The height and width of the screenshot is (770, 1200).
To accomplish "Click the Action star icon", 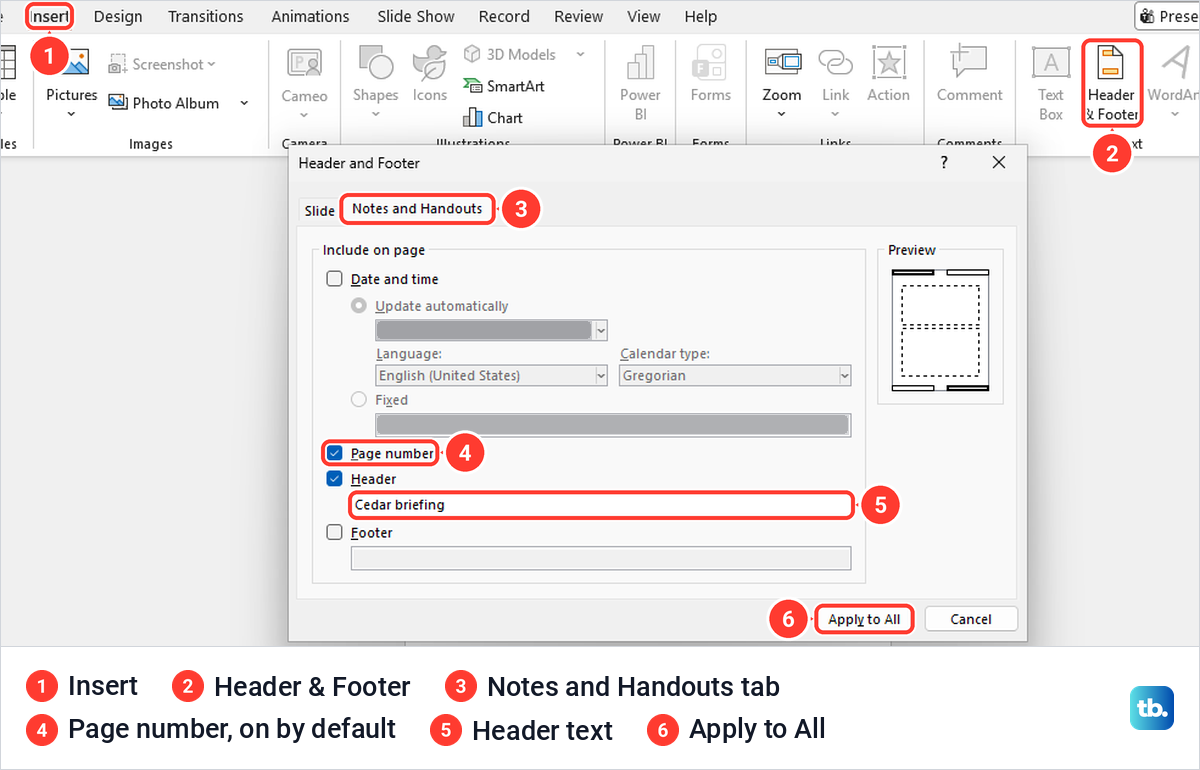I will 888,62.
